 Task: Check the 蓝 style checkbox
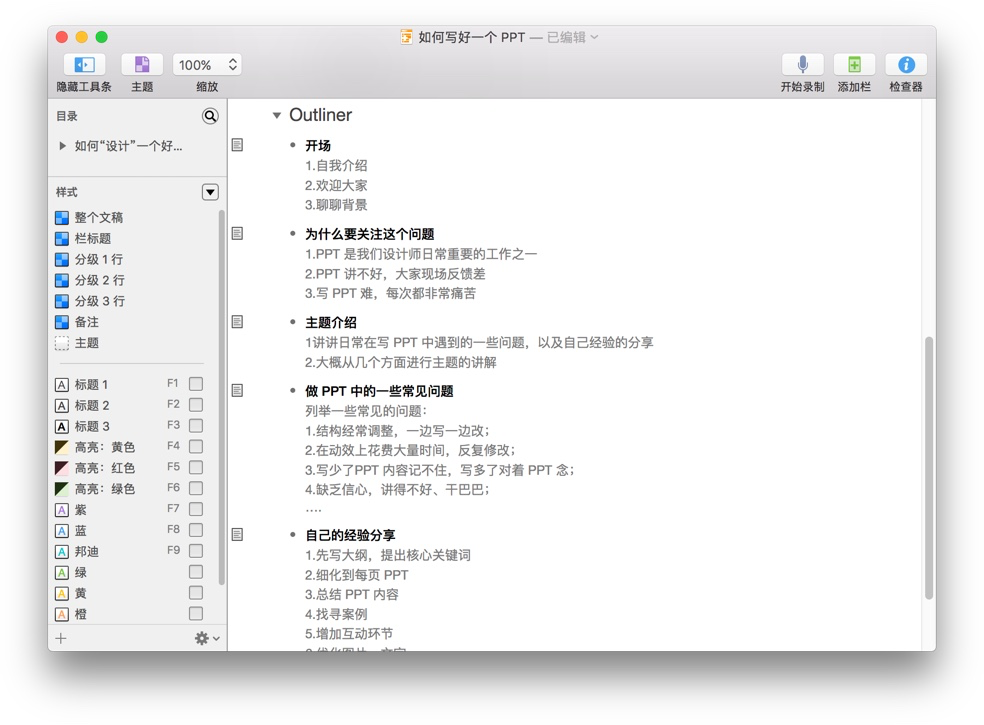[x=196, y=530]
